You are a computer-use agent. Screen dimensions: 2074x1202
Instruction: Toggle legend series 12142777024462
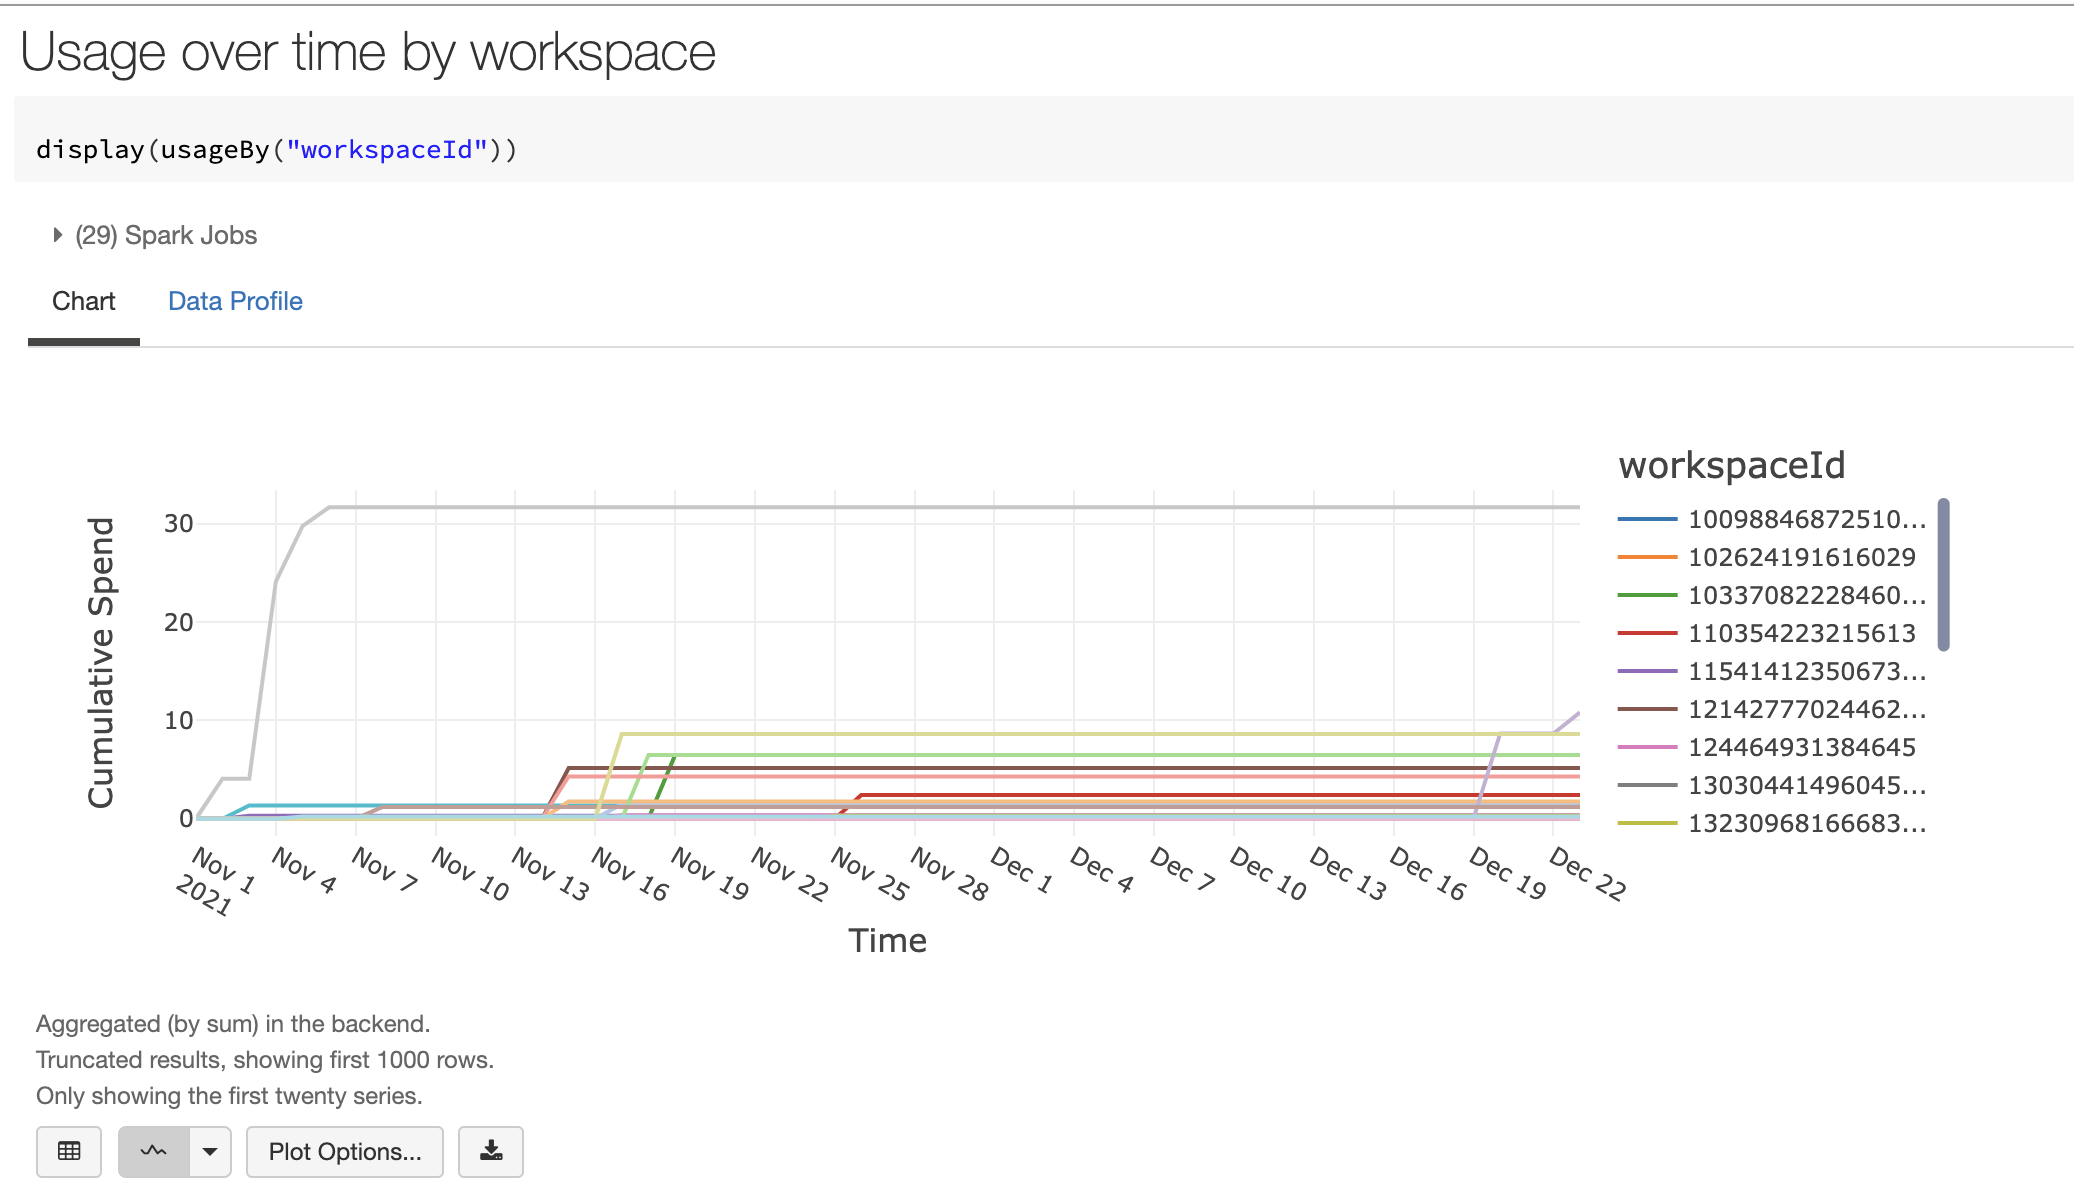(1805, 709)
